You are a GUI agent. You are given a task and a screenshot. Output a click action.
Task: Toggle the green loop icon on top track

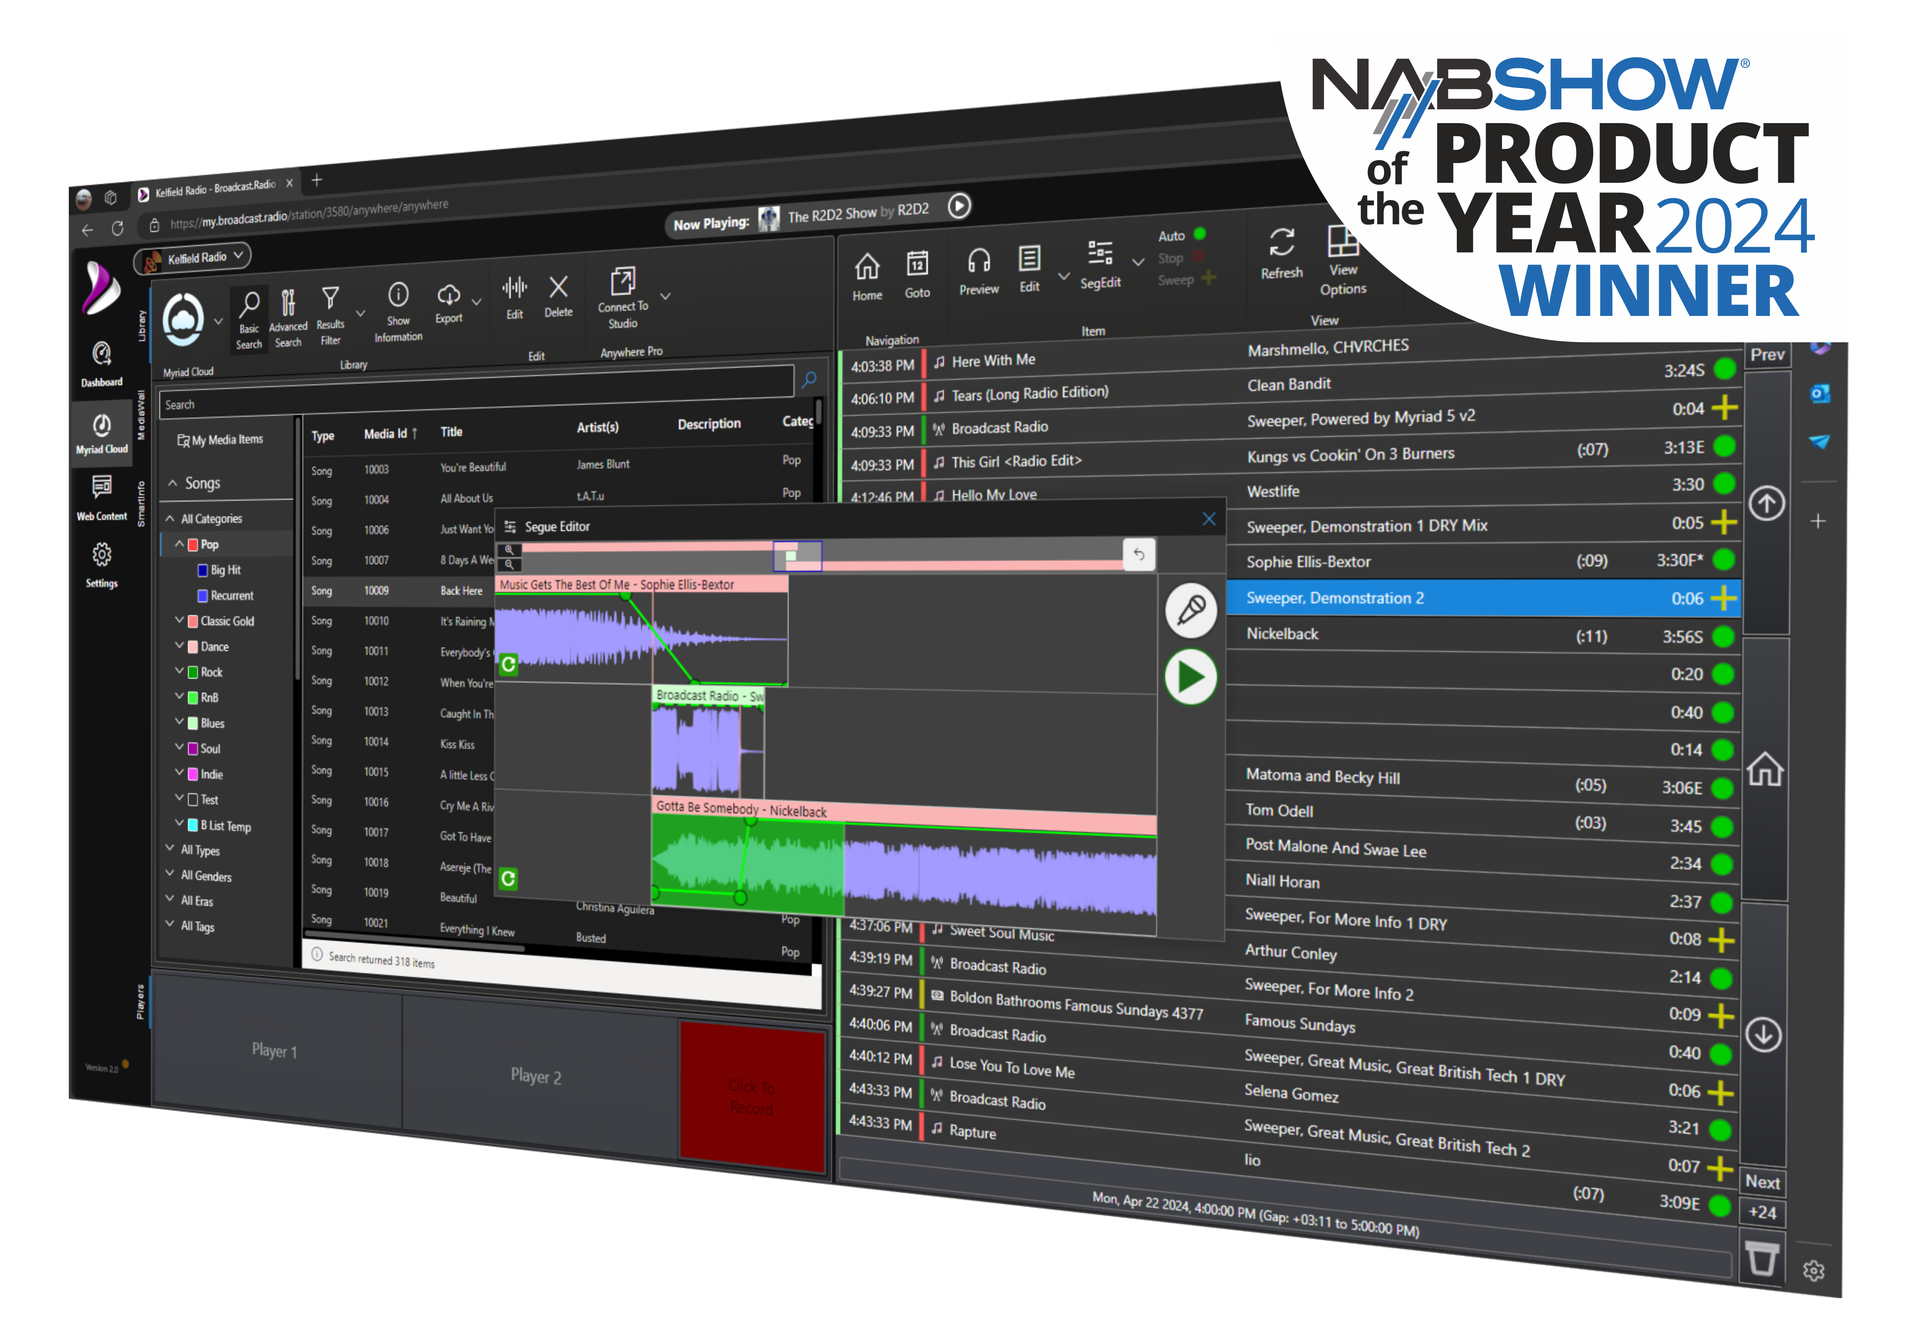508,664
